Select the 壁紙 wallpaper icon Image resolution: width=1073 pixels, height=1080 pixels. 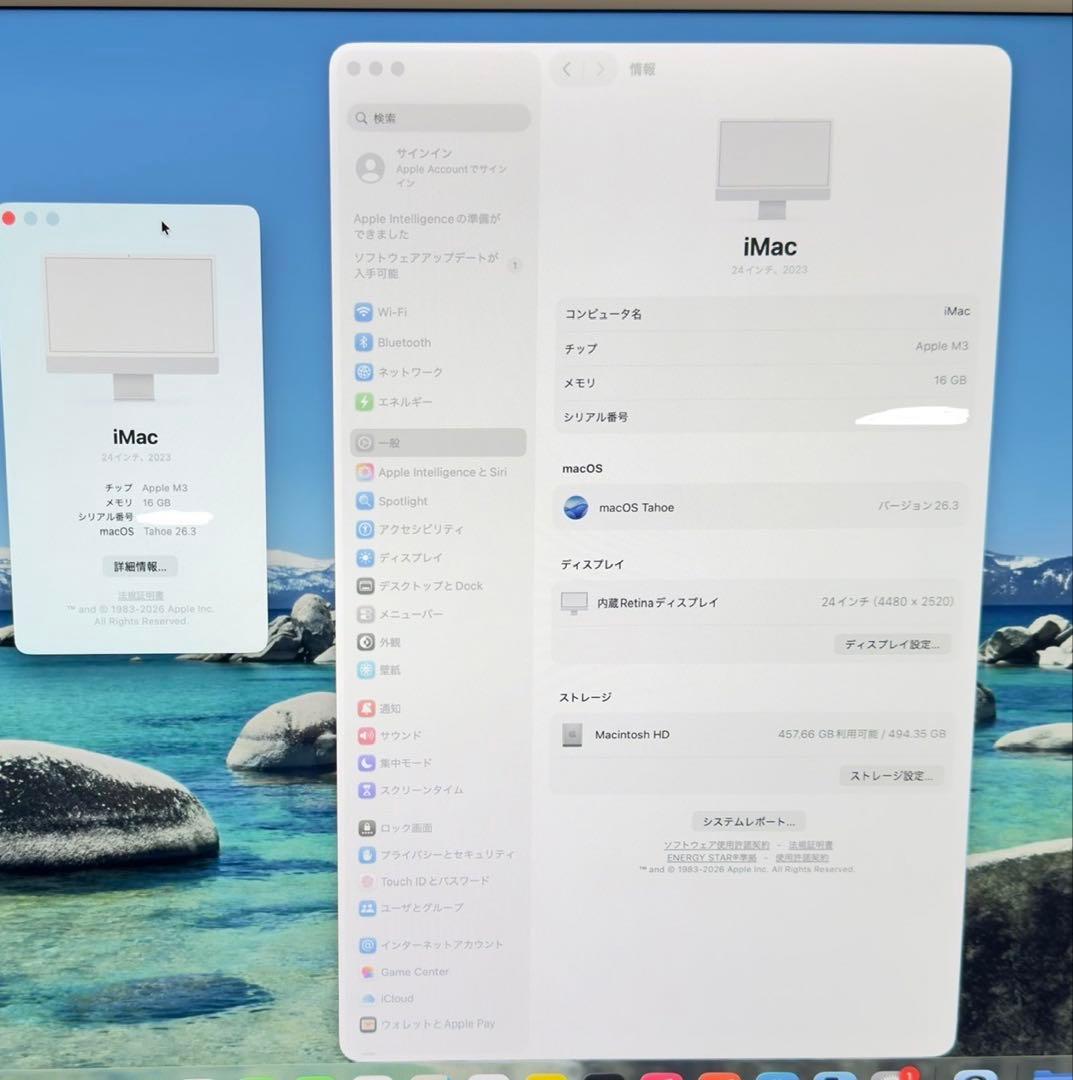[x=366, y=669]
